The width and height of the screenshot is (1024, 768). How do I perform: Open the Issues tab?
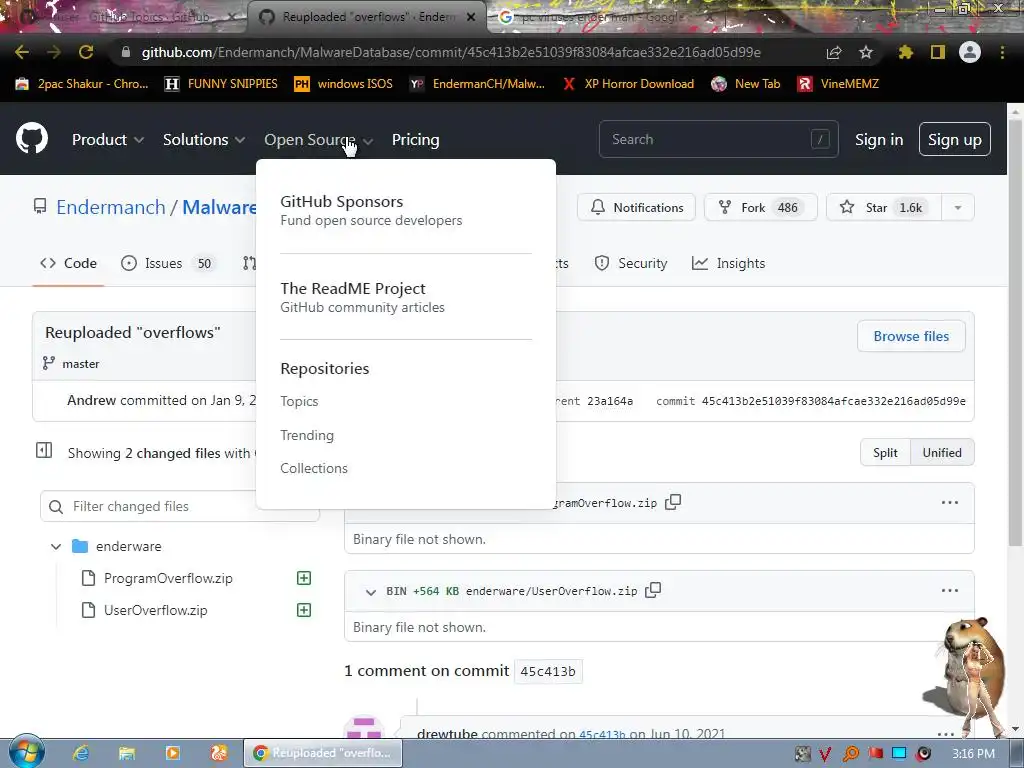point(166,263)
